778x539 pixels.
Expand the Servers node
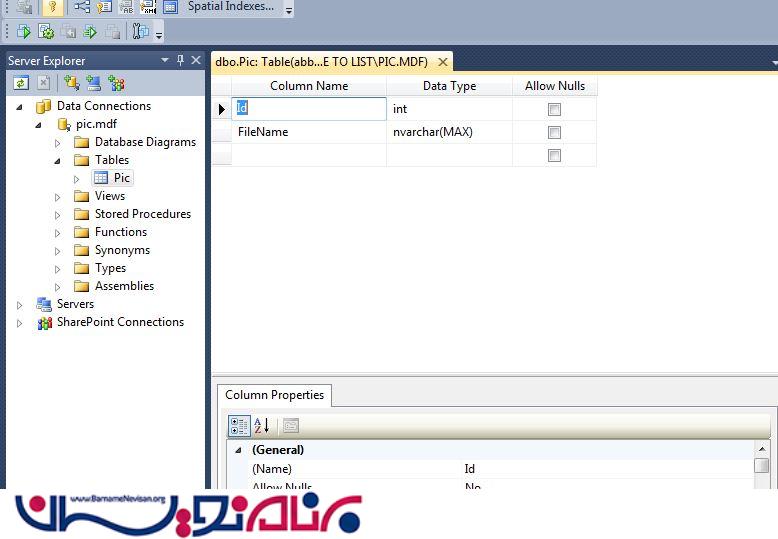click(19, 305)
